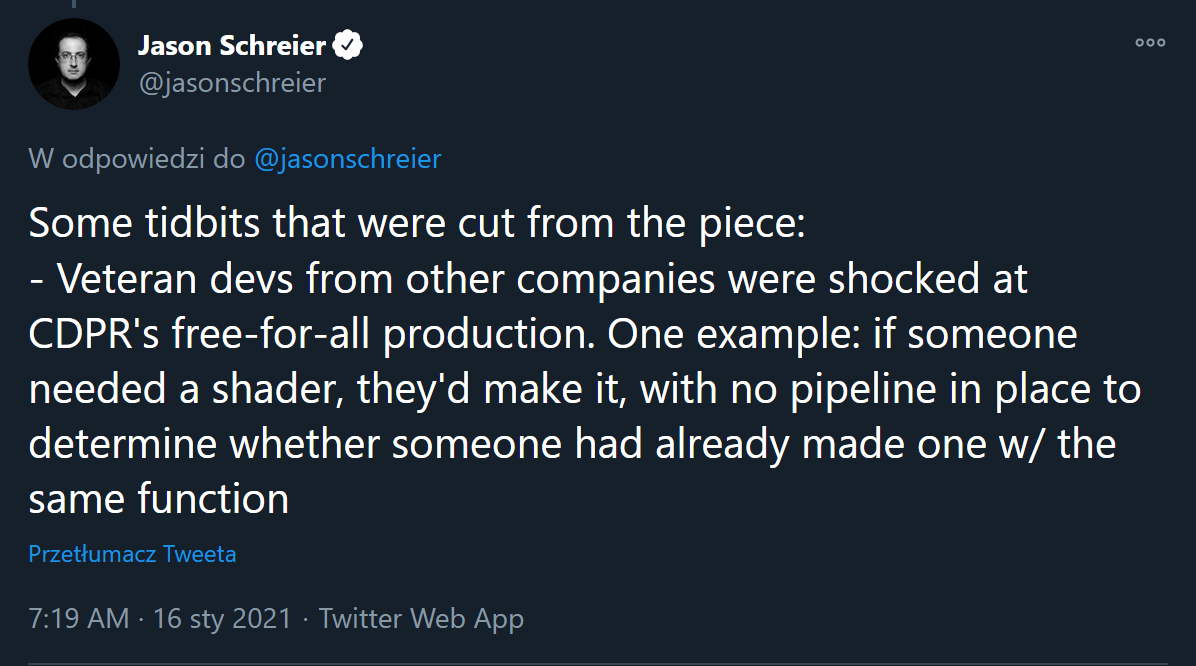Click the gray @jasonschreier handle under name
1196x666 pixels.
(x=231, y=83)
